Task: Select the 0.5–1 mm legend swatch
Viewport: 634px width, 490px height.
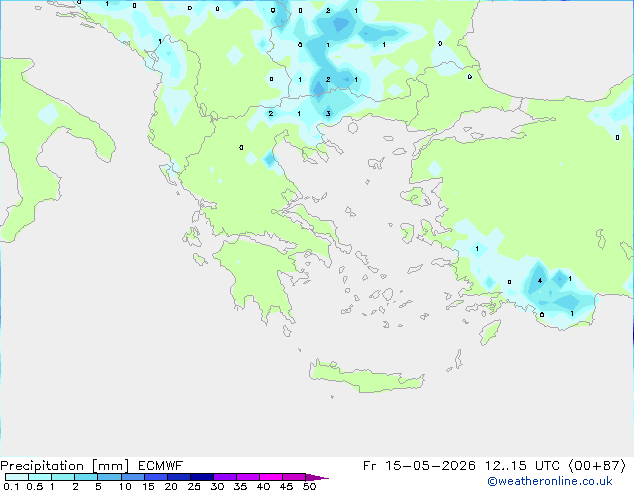Action: point(40,477)
